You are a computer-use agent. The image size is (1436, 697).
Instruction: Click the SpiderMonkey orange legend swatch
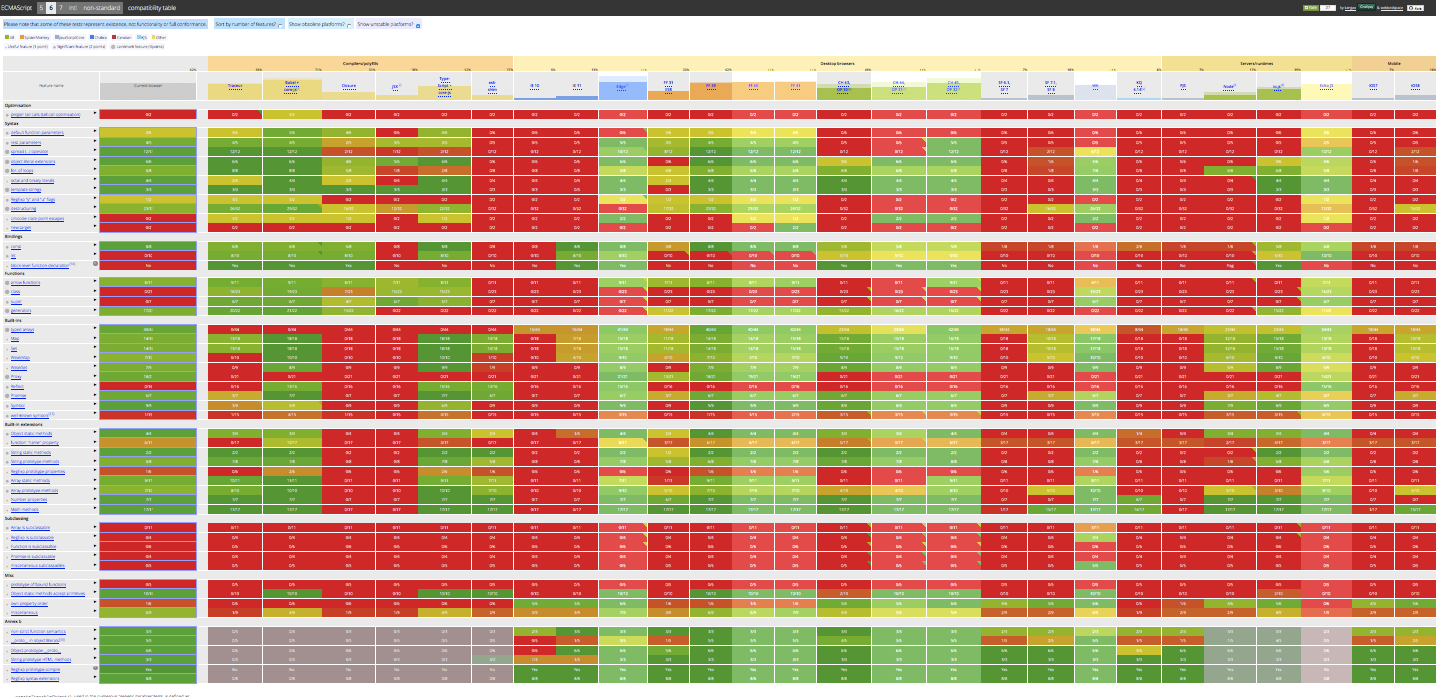tap(22, 37)
